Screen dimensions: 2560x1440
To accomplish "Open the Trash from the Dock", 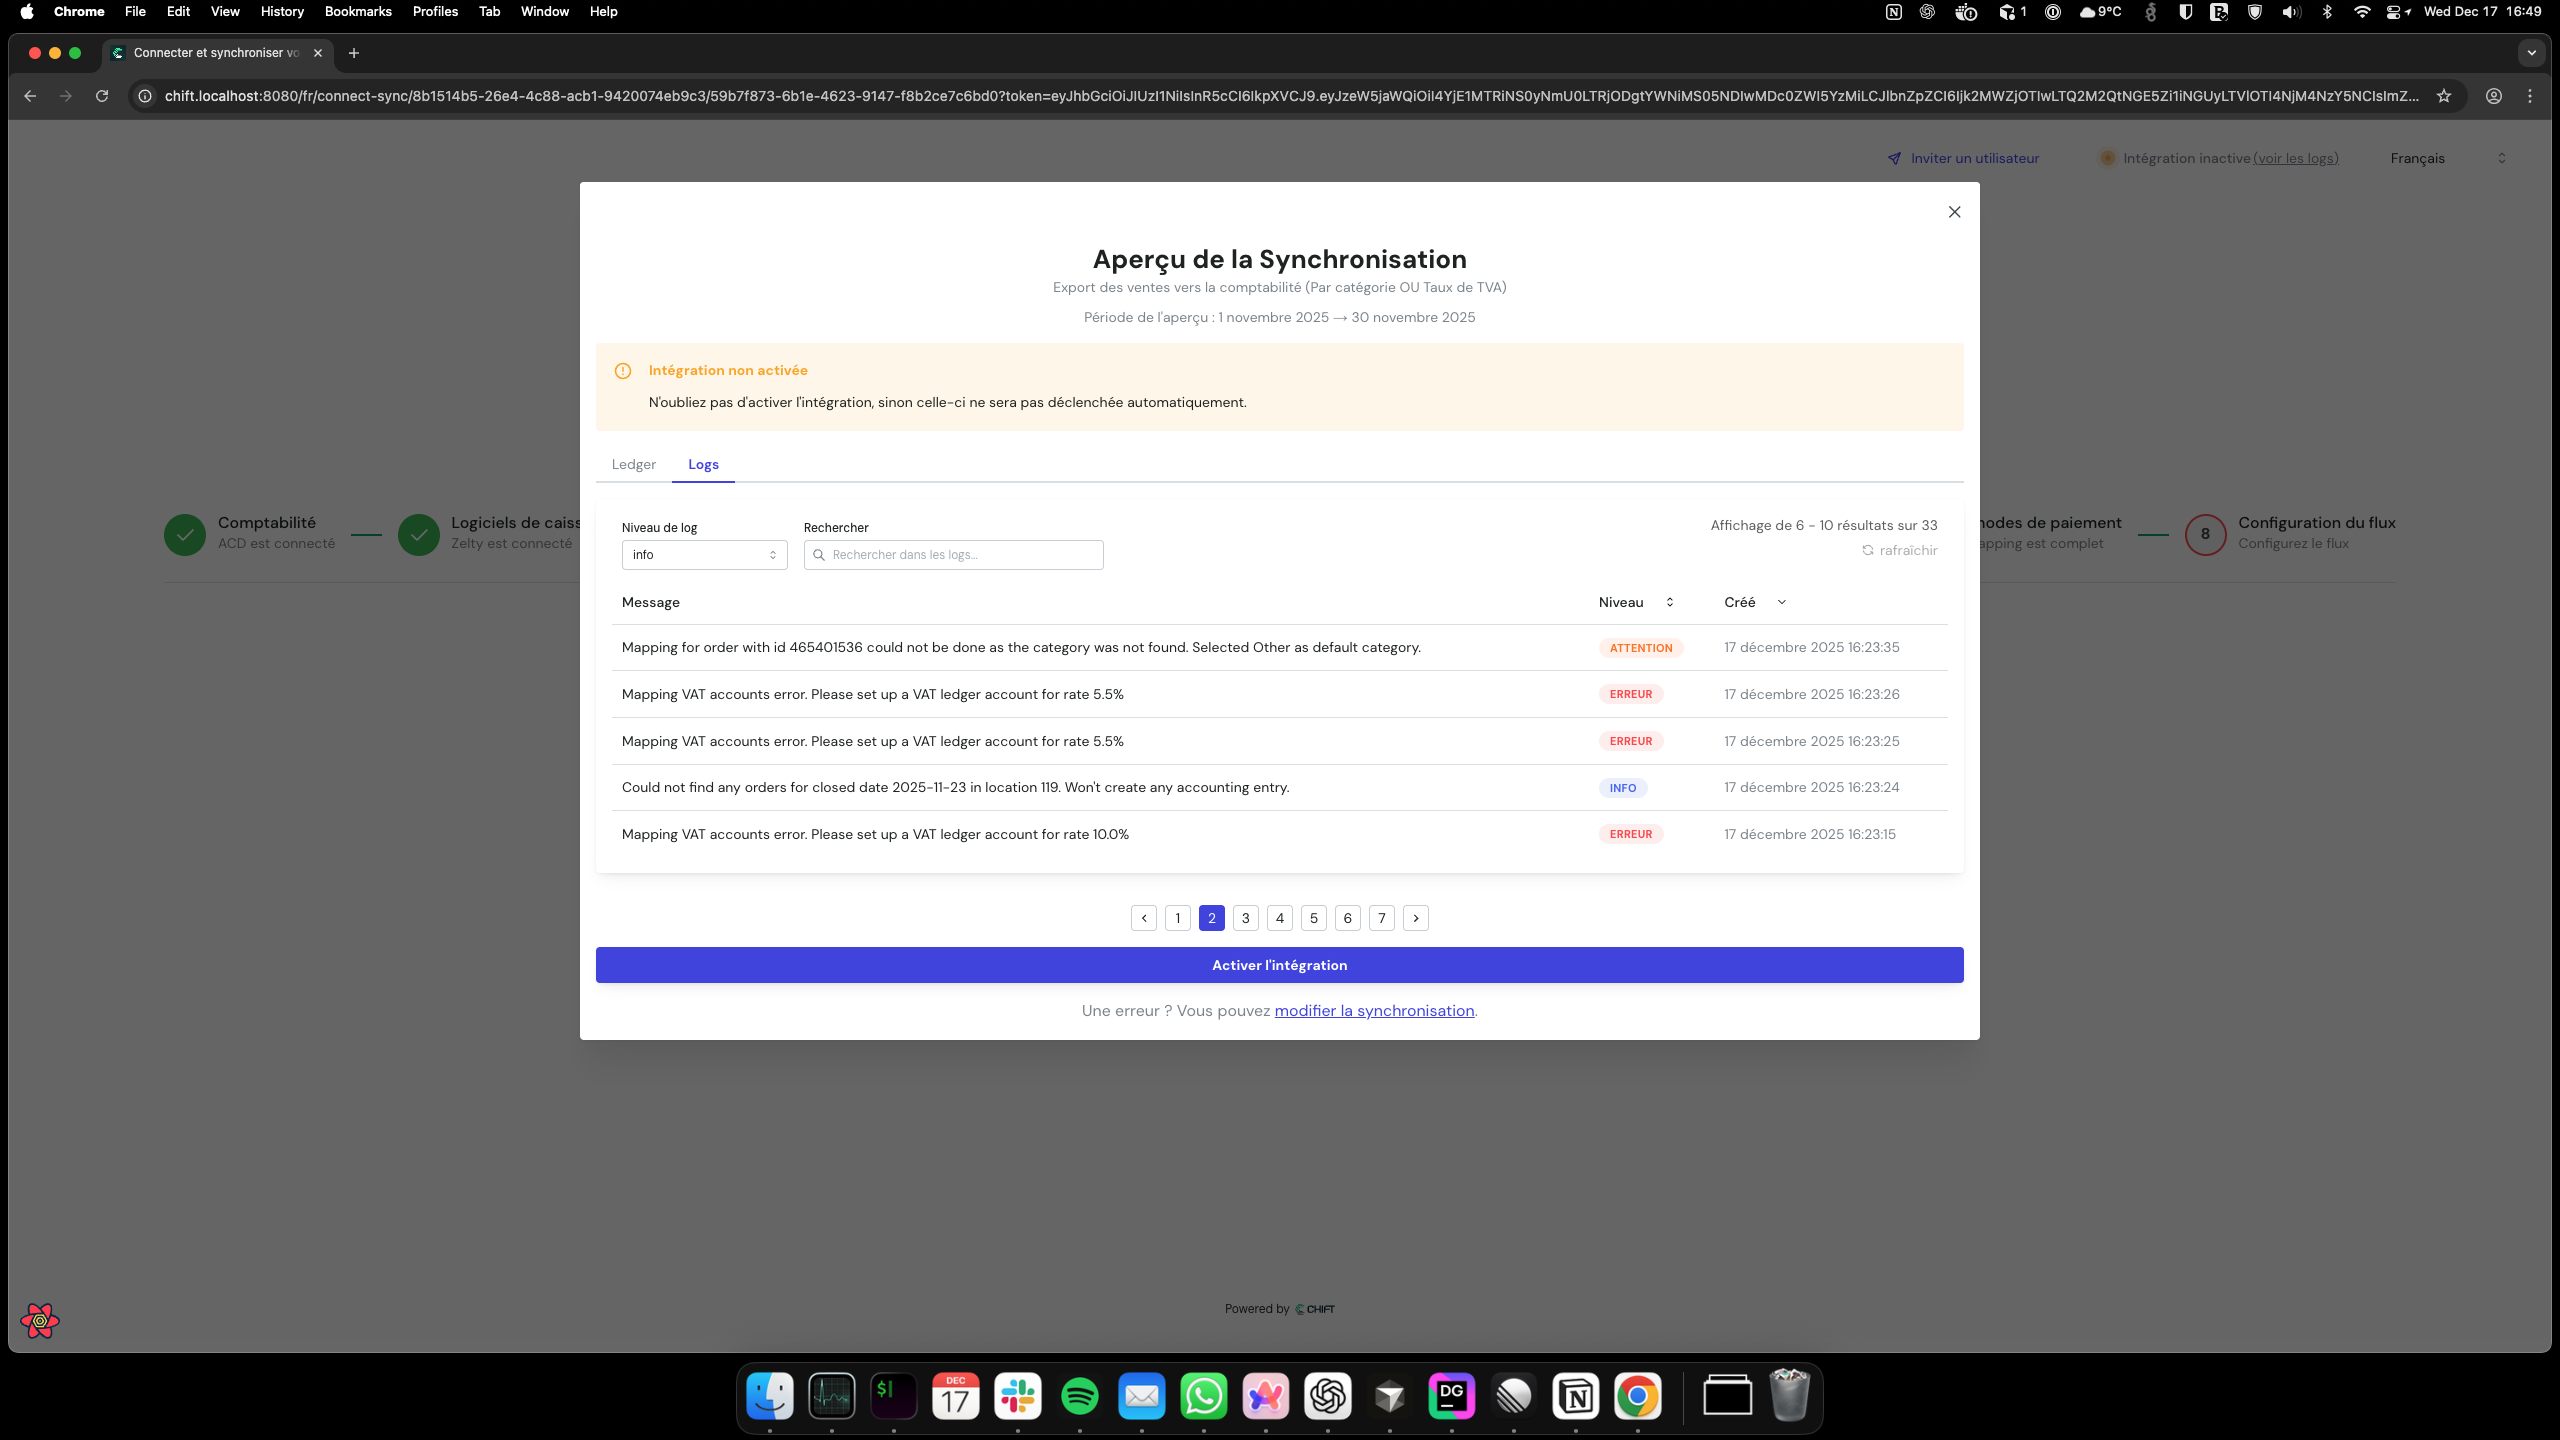I will [x=1788, y=1396].
